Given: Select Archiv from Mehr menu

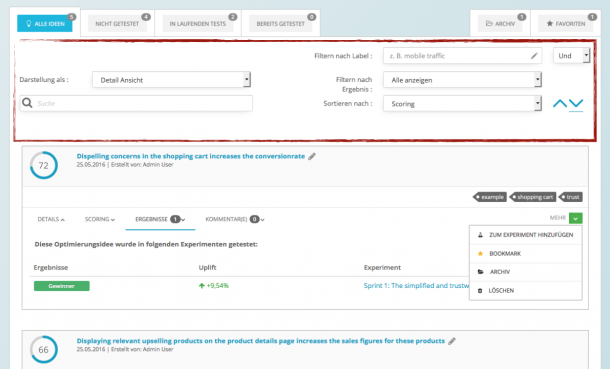Looking at the screenshot, I should pyautogui.click(x=526, y=272).
